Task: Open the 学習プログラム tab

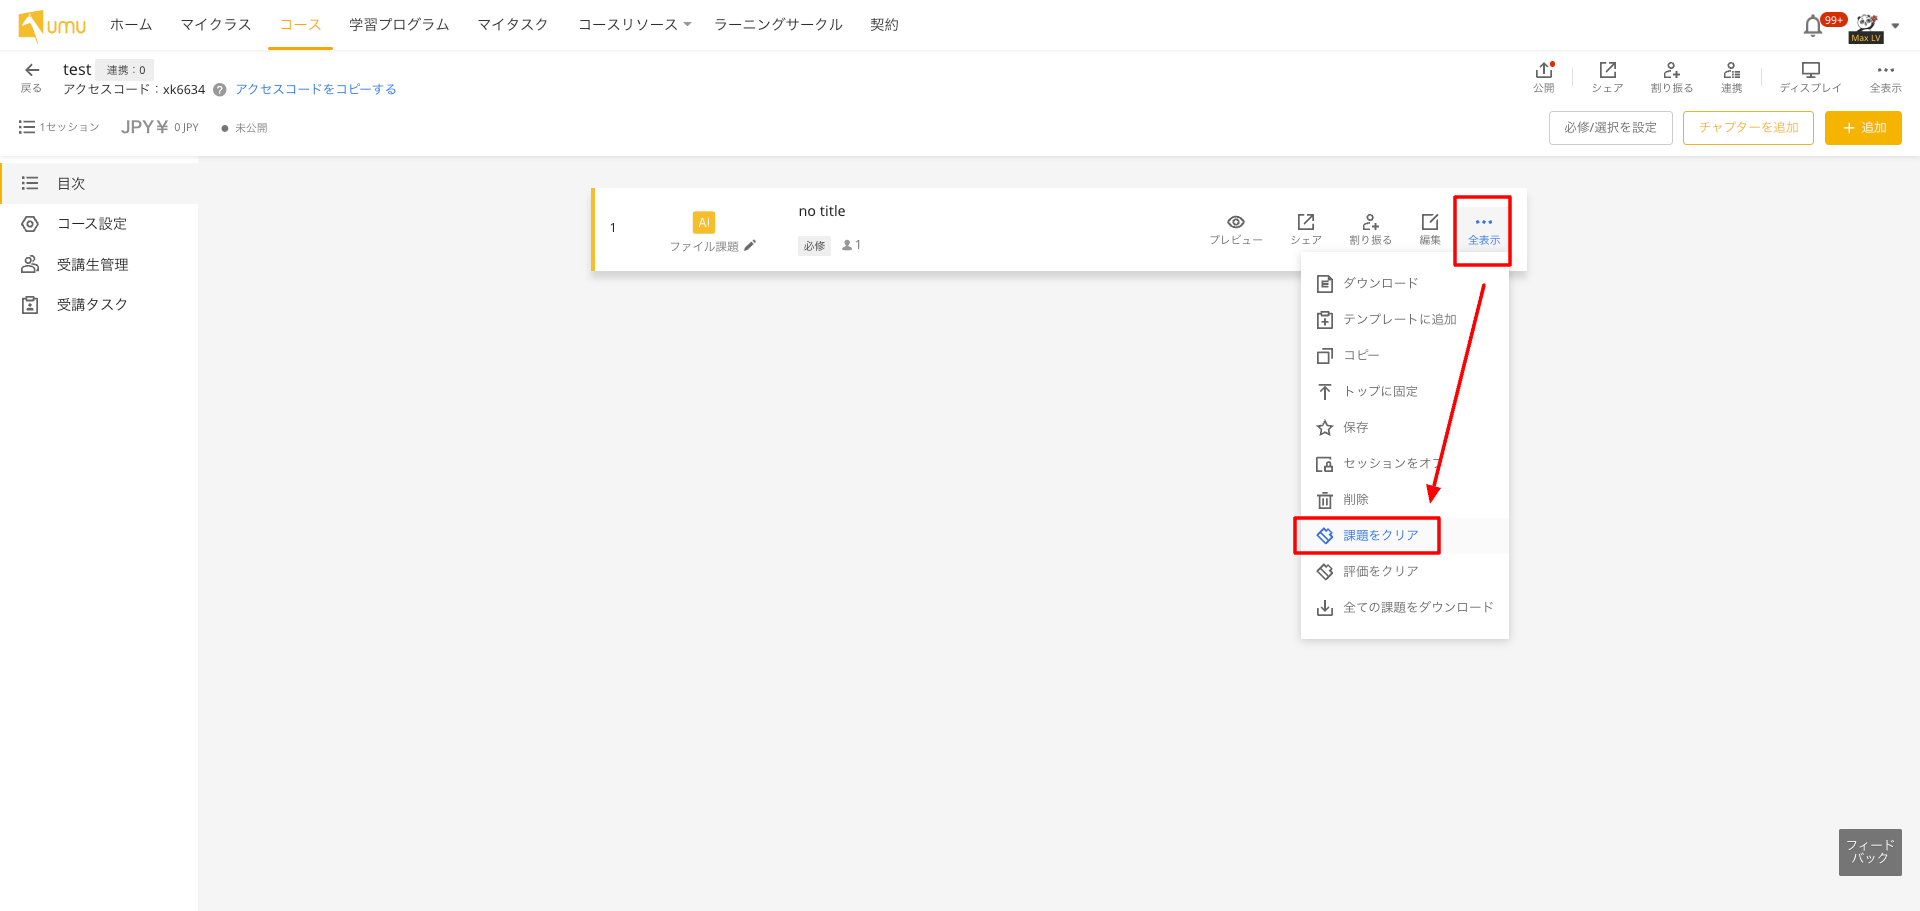Action: point(399,25)
